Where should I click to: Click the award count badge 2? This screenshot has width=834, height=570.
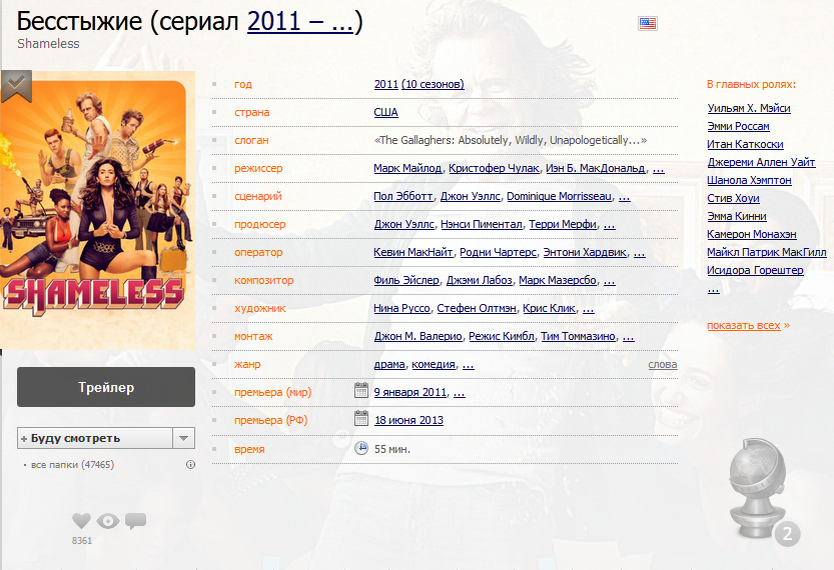[787, 533]
